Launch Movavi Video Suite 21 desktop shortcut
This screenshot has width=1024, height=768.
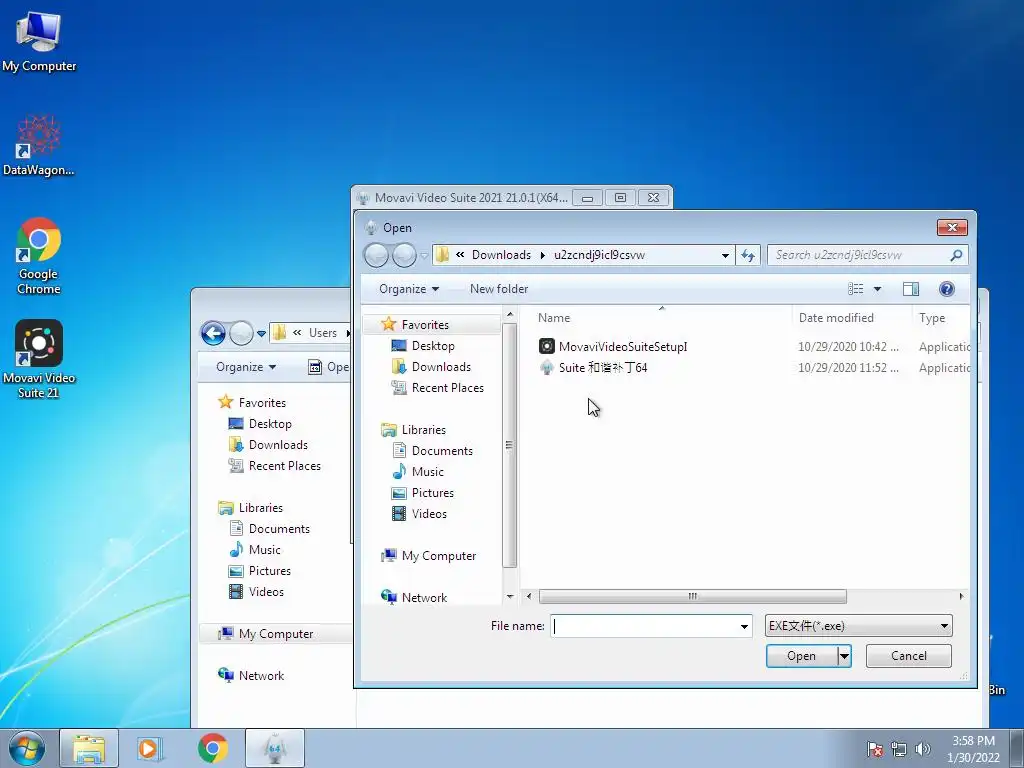point(39,359)
